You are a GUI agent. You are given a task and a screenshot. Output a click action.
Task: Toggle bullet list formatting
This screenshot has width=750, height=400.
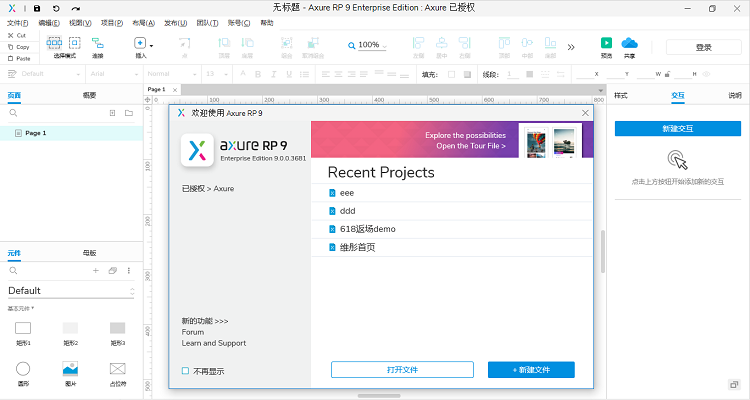[x=304, y=74]
